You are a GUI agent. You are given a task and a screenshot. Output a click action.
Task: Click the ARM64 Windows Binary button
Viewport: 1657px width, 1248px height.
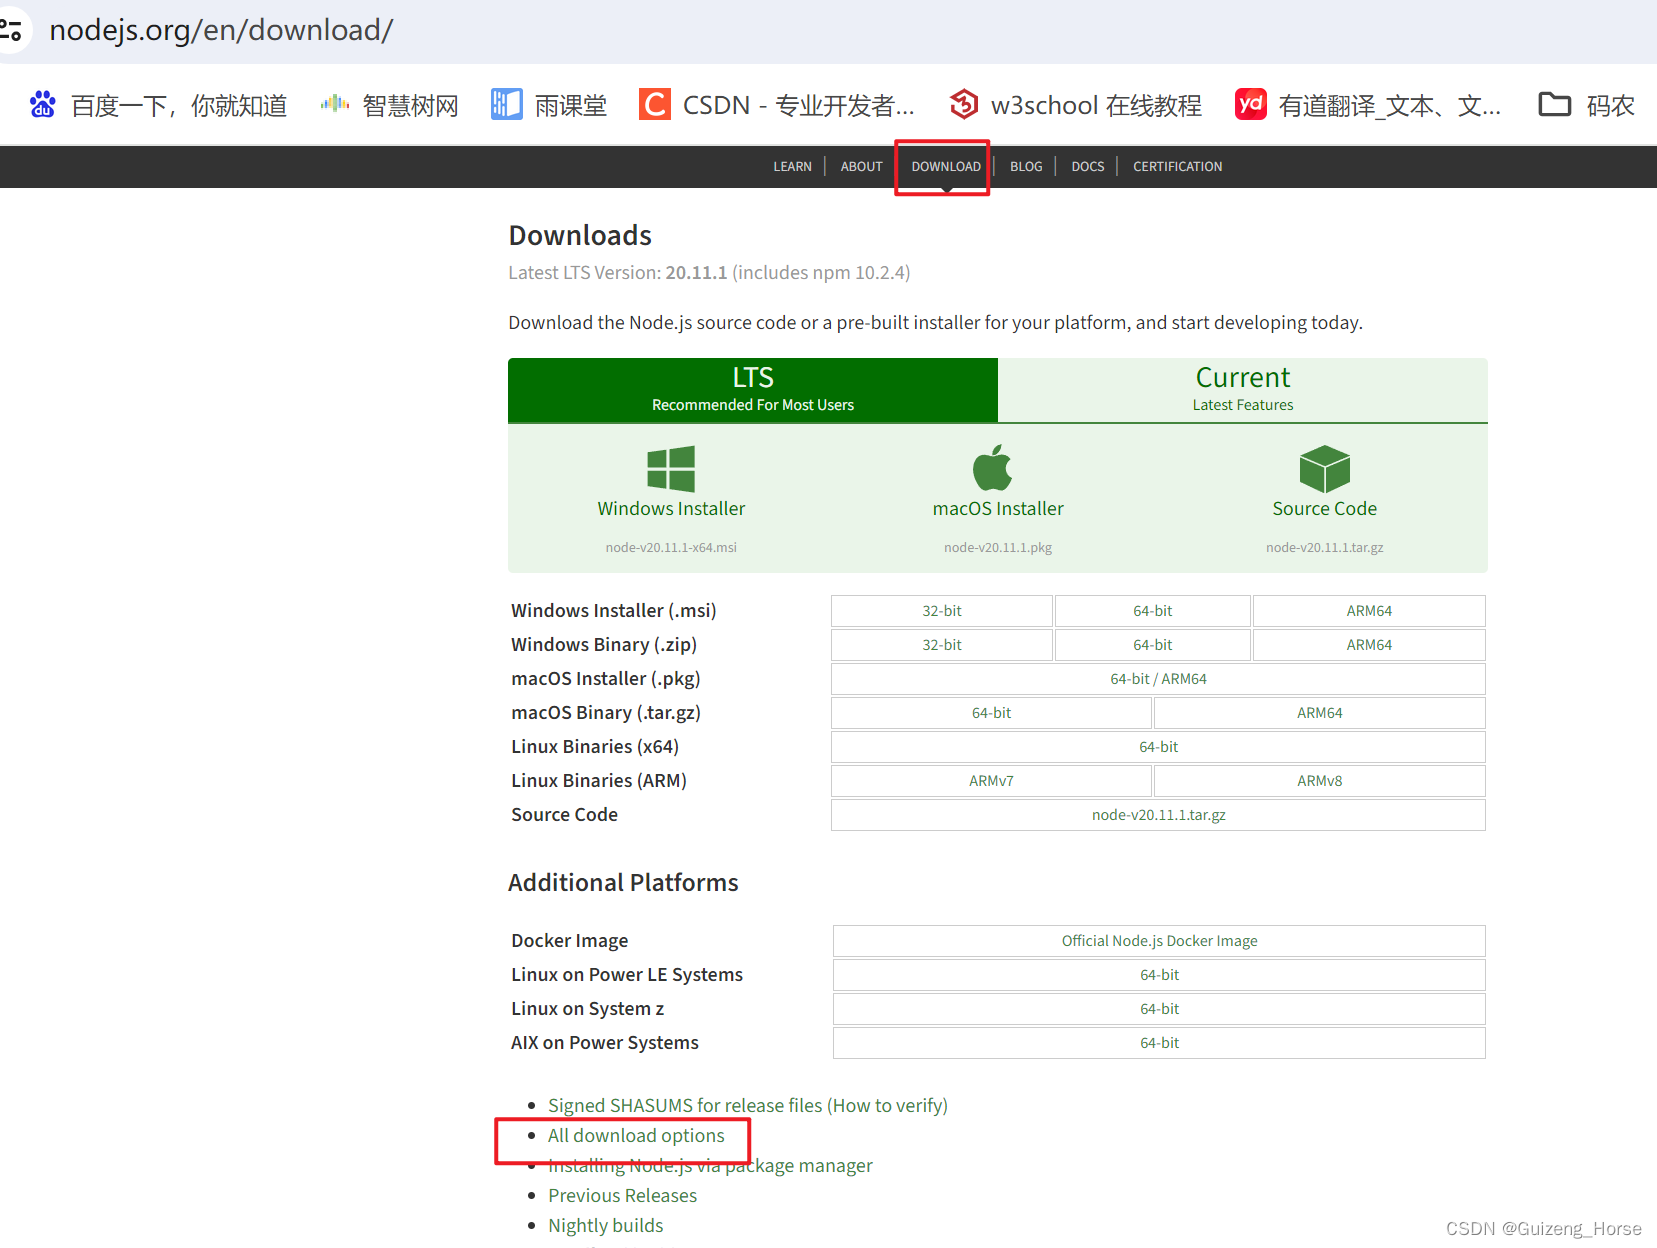pyautogui.click(x=1368, y=644)
